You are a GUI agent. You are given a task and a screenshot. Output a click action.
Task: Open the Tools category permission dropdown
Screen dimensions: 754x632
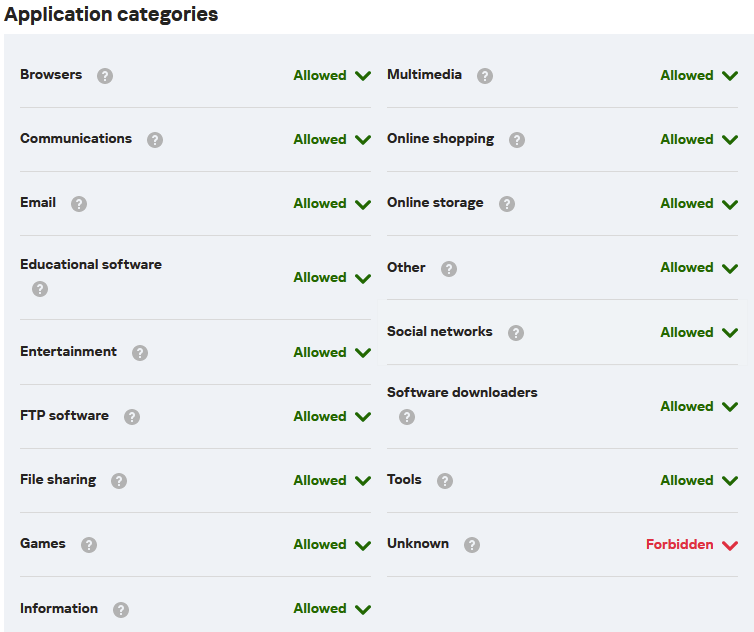pos(699,481)
